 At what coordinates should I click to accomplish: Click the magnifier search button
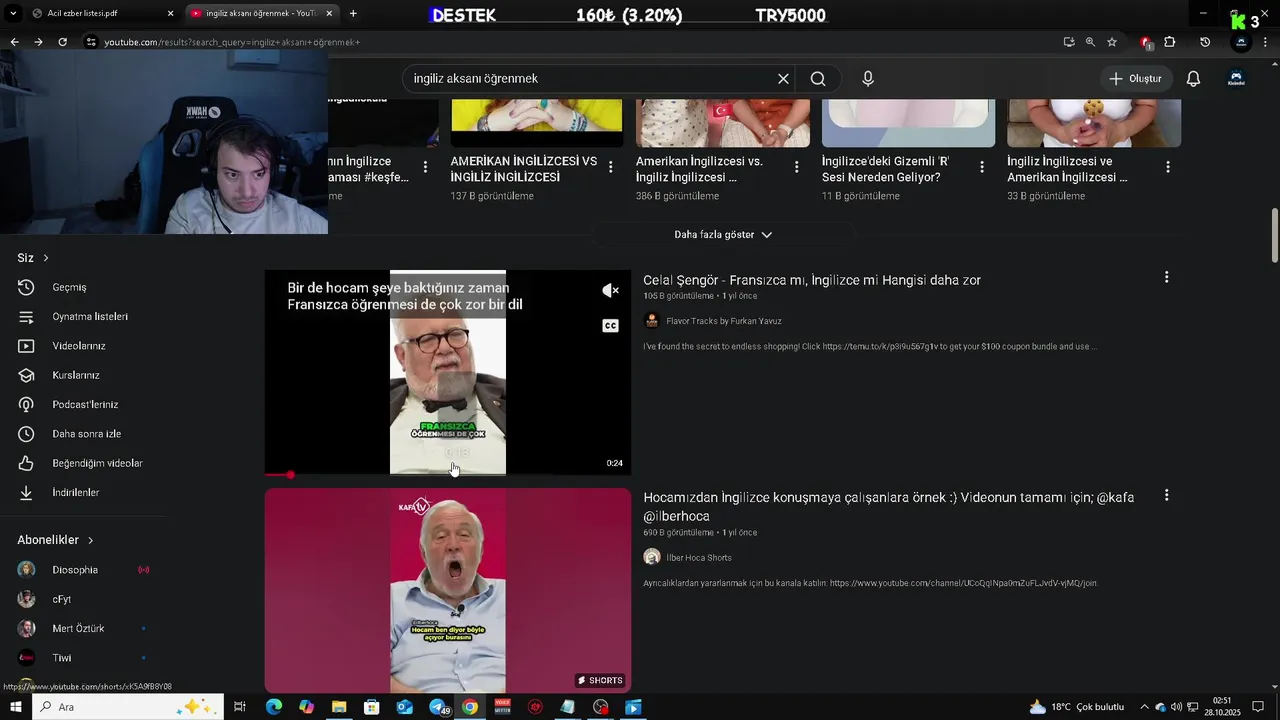click(818, 79)
